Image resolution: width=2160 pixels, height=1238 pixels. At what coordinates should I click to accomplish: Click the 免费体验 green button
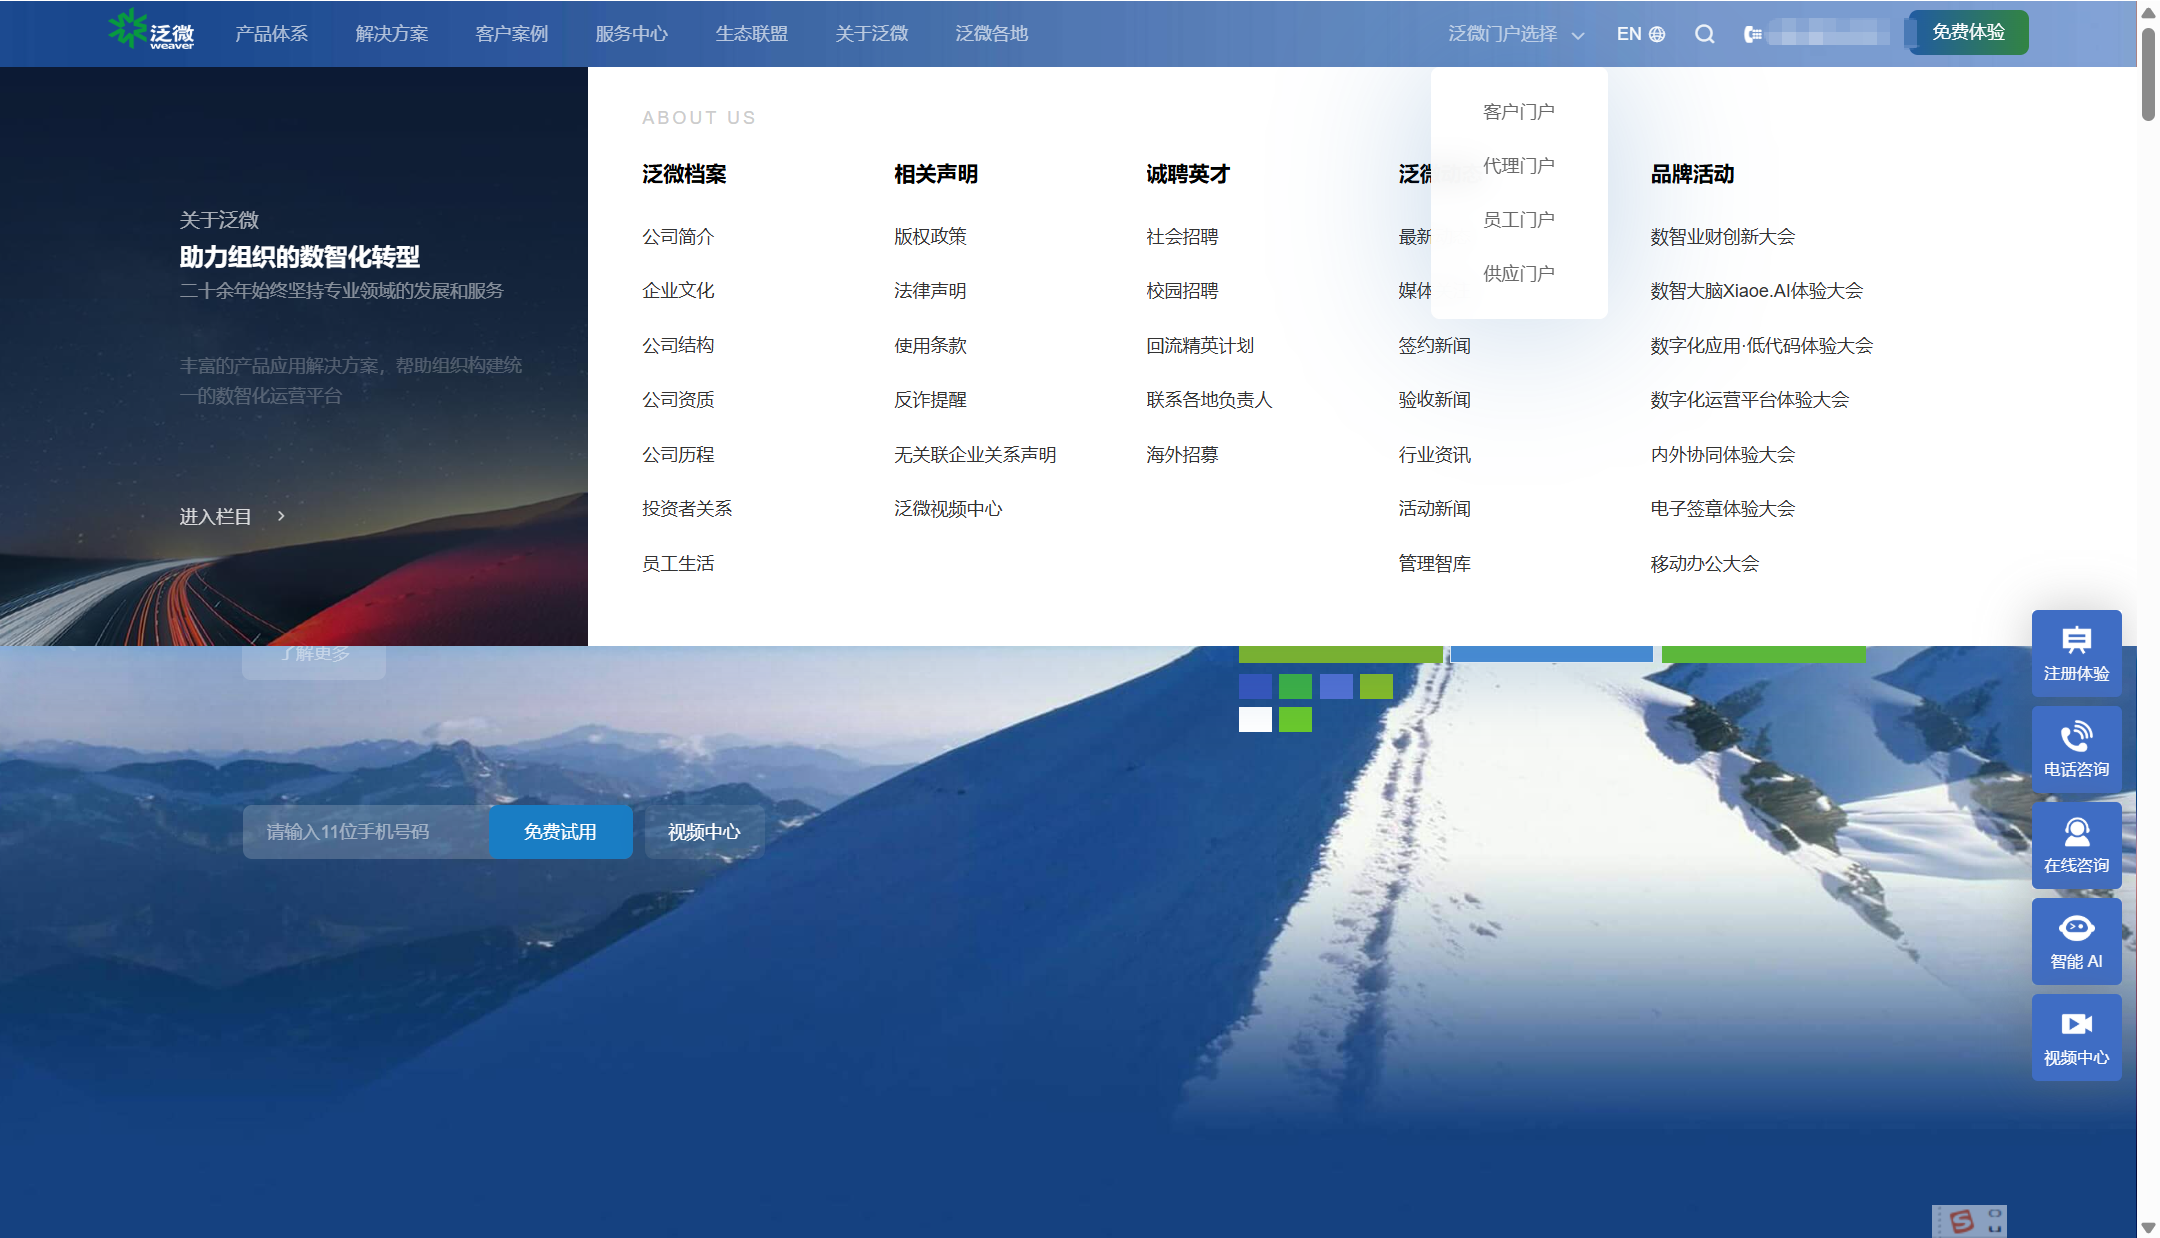coord(1968,32)
